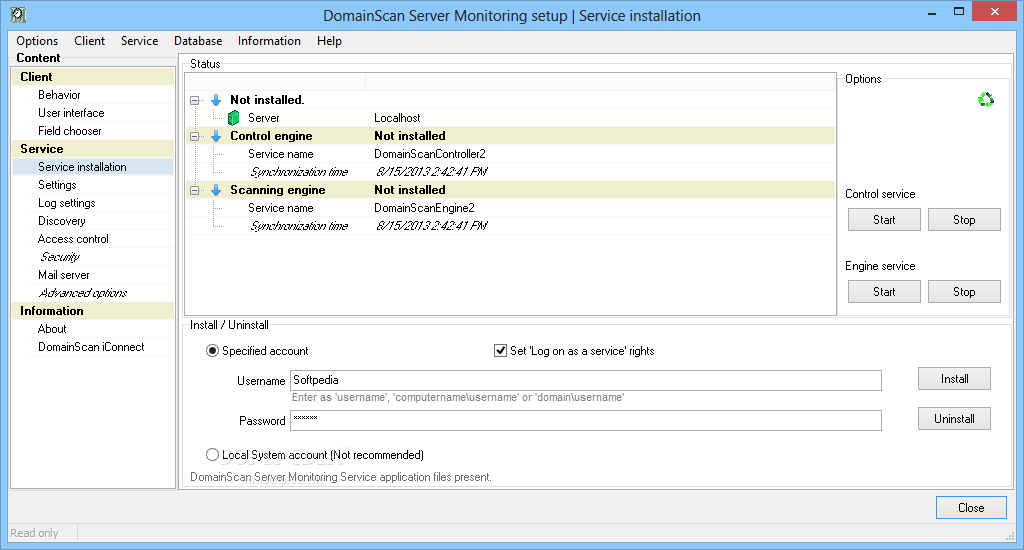Click blue arrow icon beside Scanning engine
The image size is (1024, 550).
216,190
